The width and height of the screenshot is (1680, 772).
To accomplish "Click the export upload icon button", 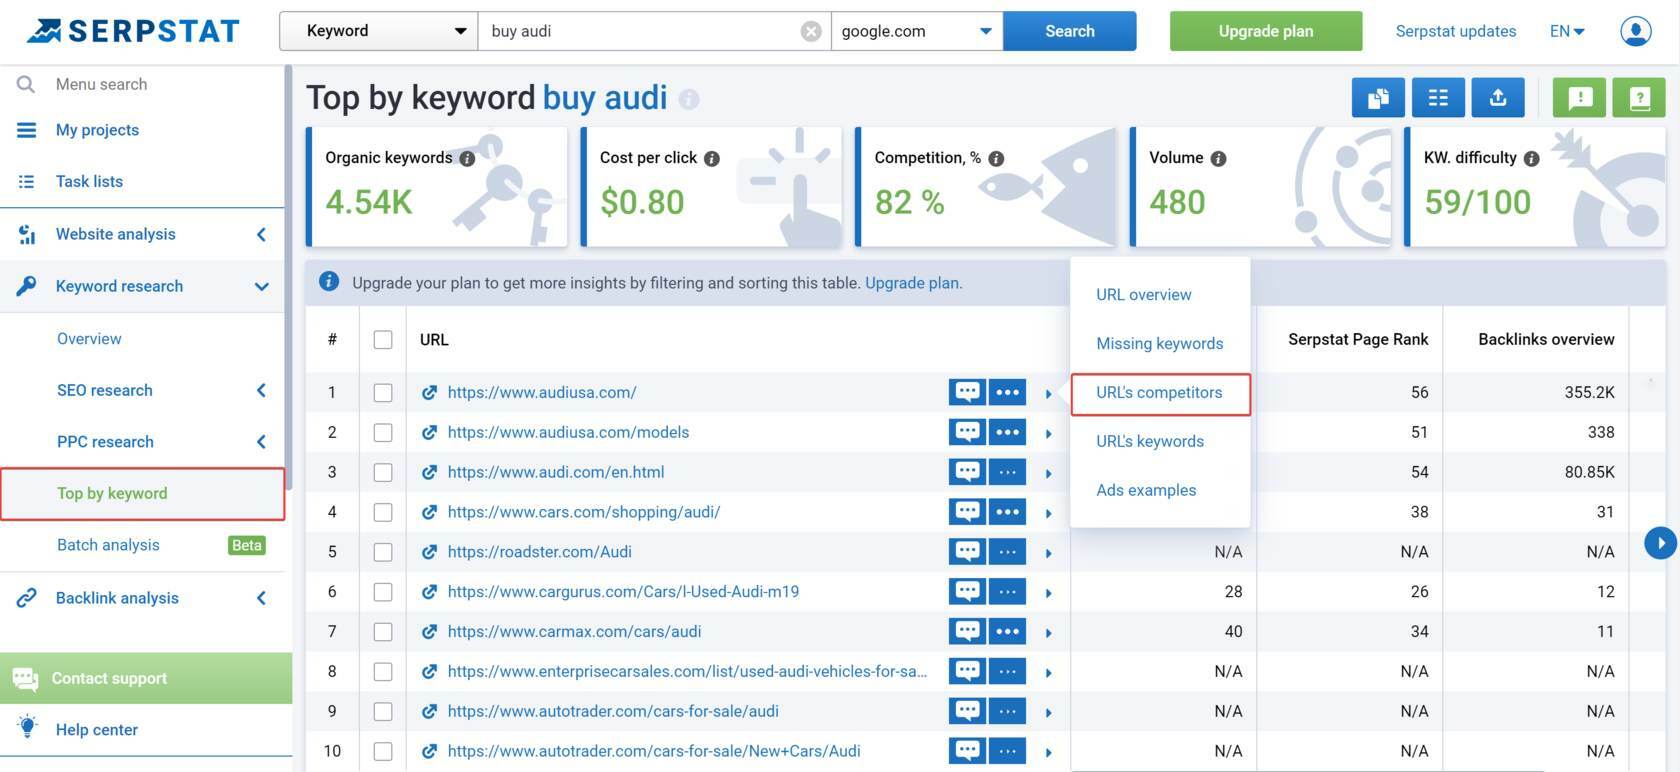I will tap(1498, 98).
